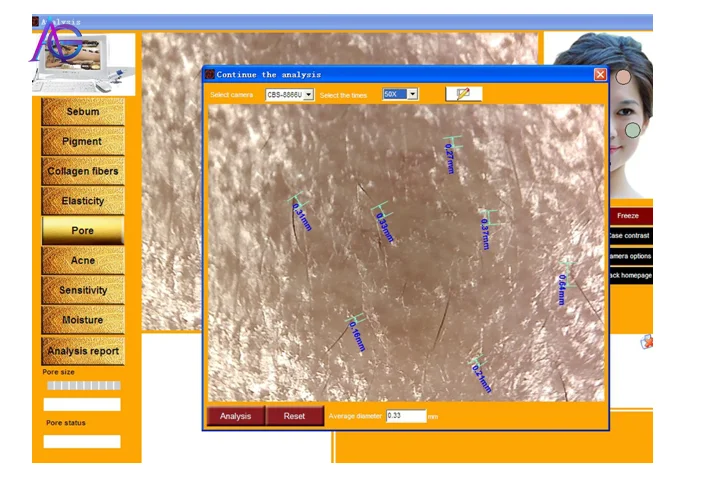702x484 pixels.
Task: Click the red Analysis button in dialog
Action: [236, 416]
